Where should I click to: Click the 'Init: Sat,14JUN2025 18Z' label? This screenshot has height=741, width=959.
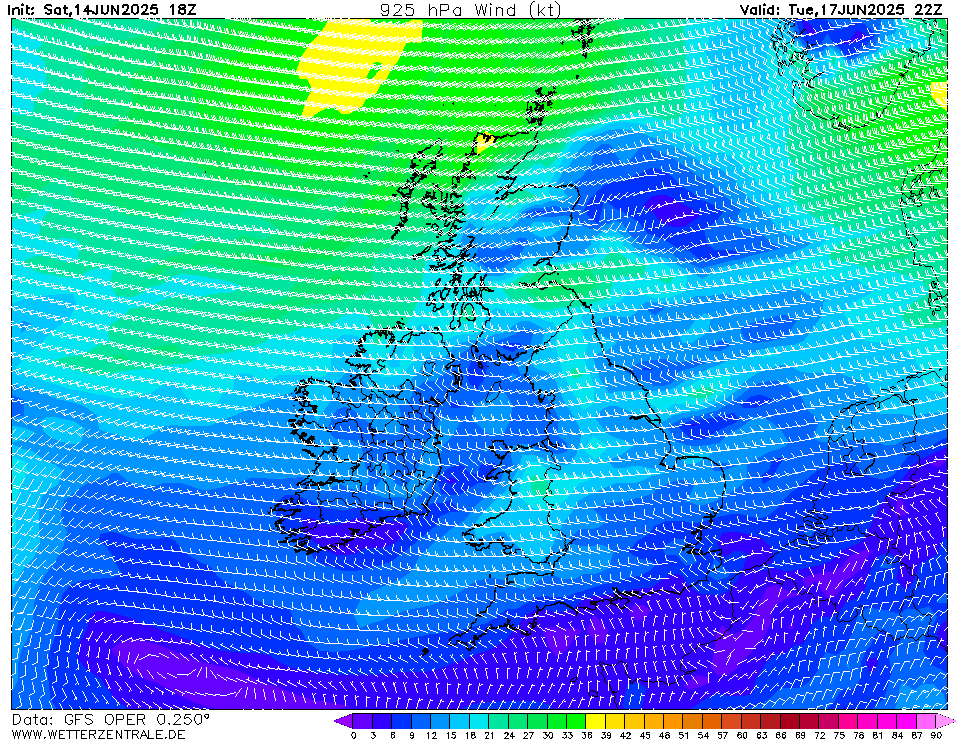102,10
